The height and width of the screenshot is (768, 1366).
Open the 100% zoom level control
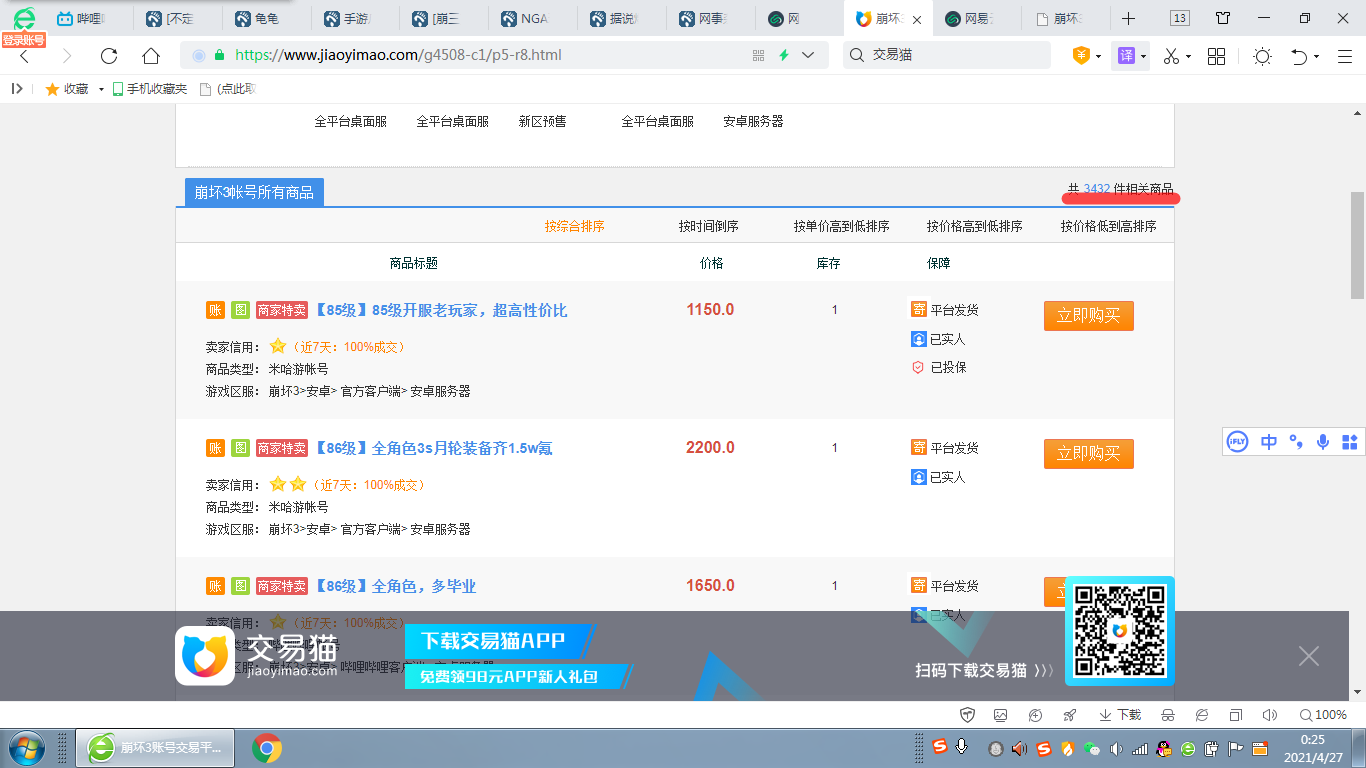pos(1323,715)
